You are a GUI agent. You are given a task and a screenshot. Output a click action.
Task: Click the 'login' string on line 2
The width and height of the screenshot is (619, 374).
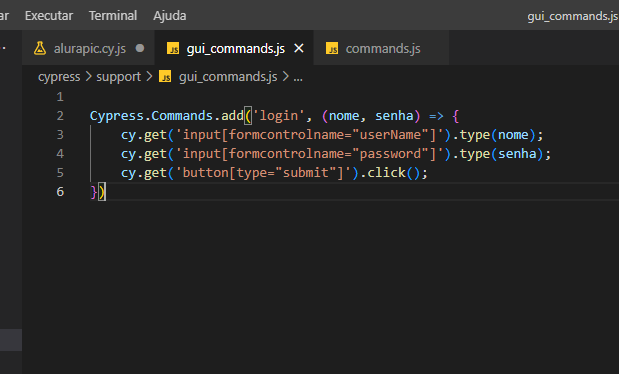pyautogui.click(x=279, y=116)
